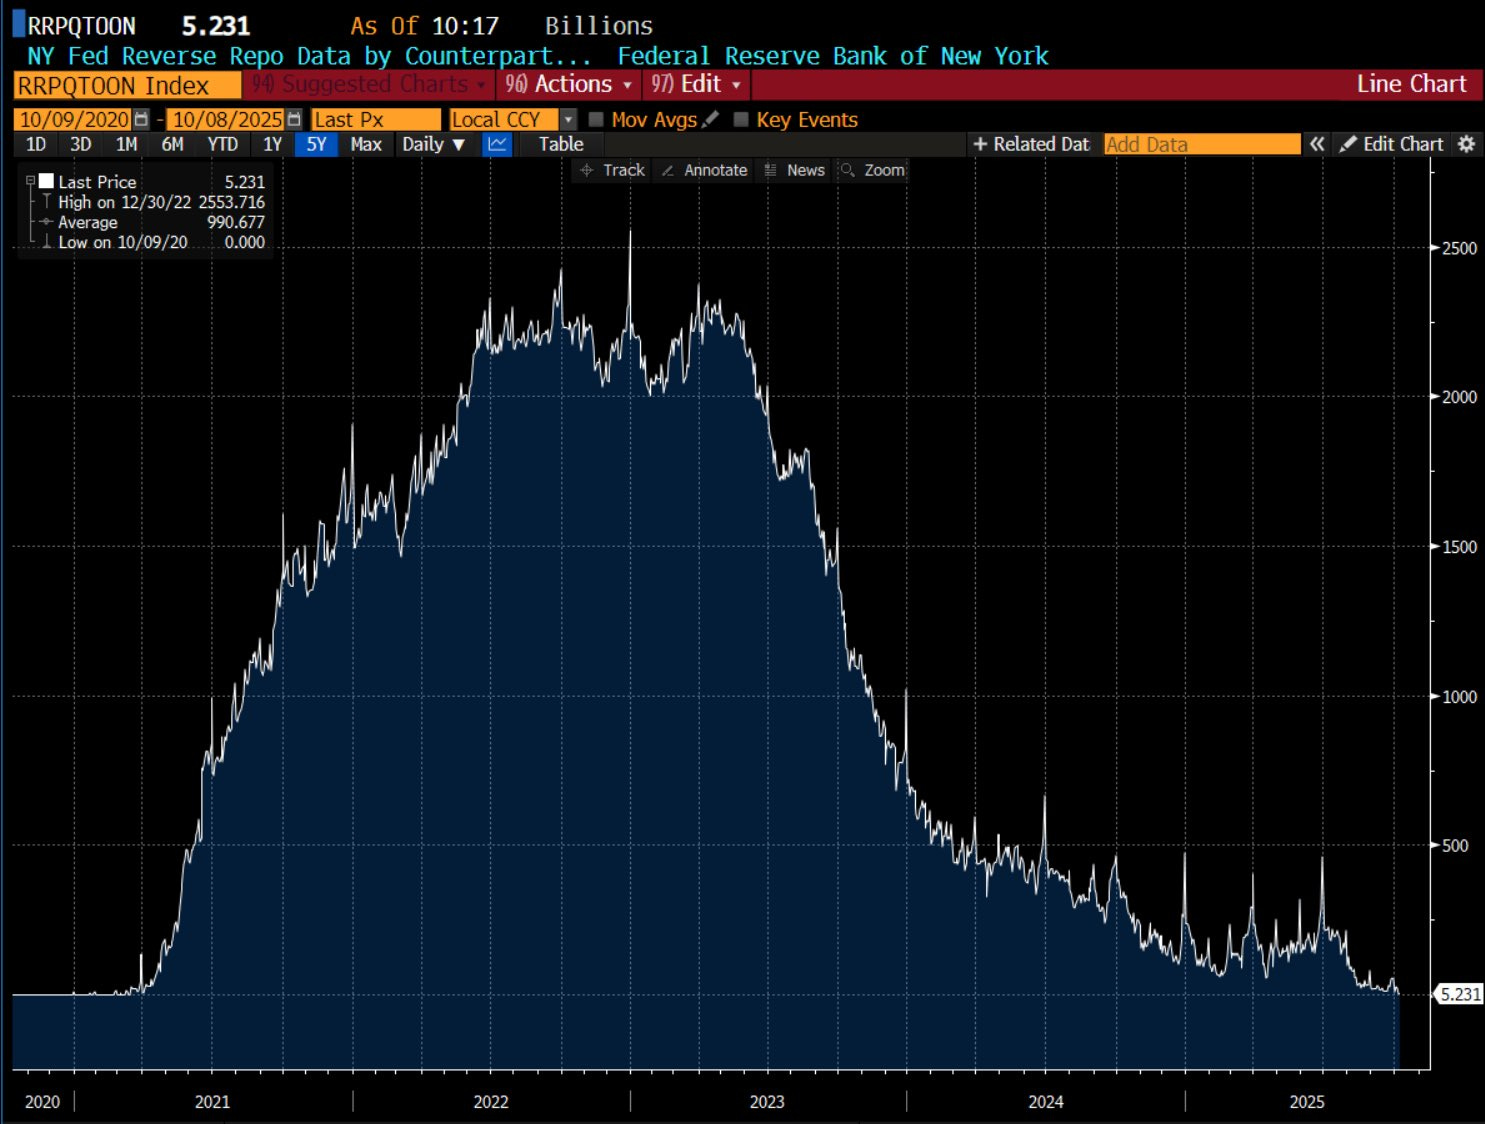This screenshot has width=1485, height=1124.
Task: Open chart settings gear icon
Action: [x=1466, y=145]
